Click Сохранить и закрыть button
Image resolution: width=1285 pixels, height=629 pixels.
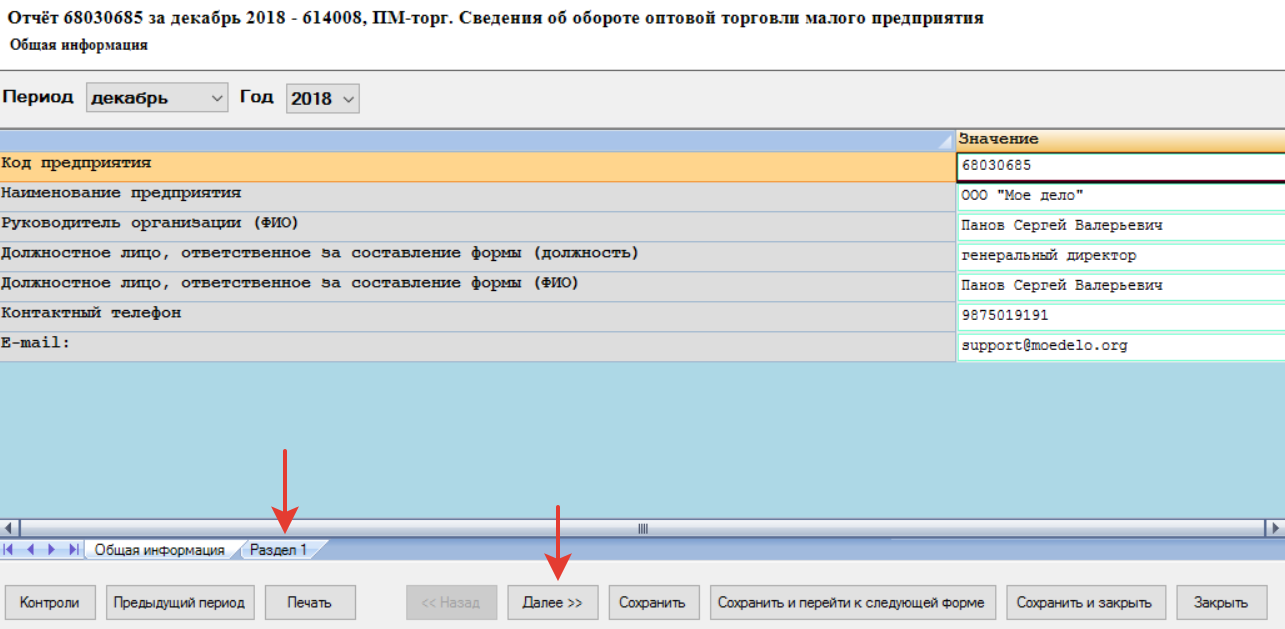pyautogui.click(x=1084, y=603)
